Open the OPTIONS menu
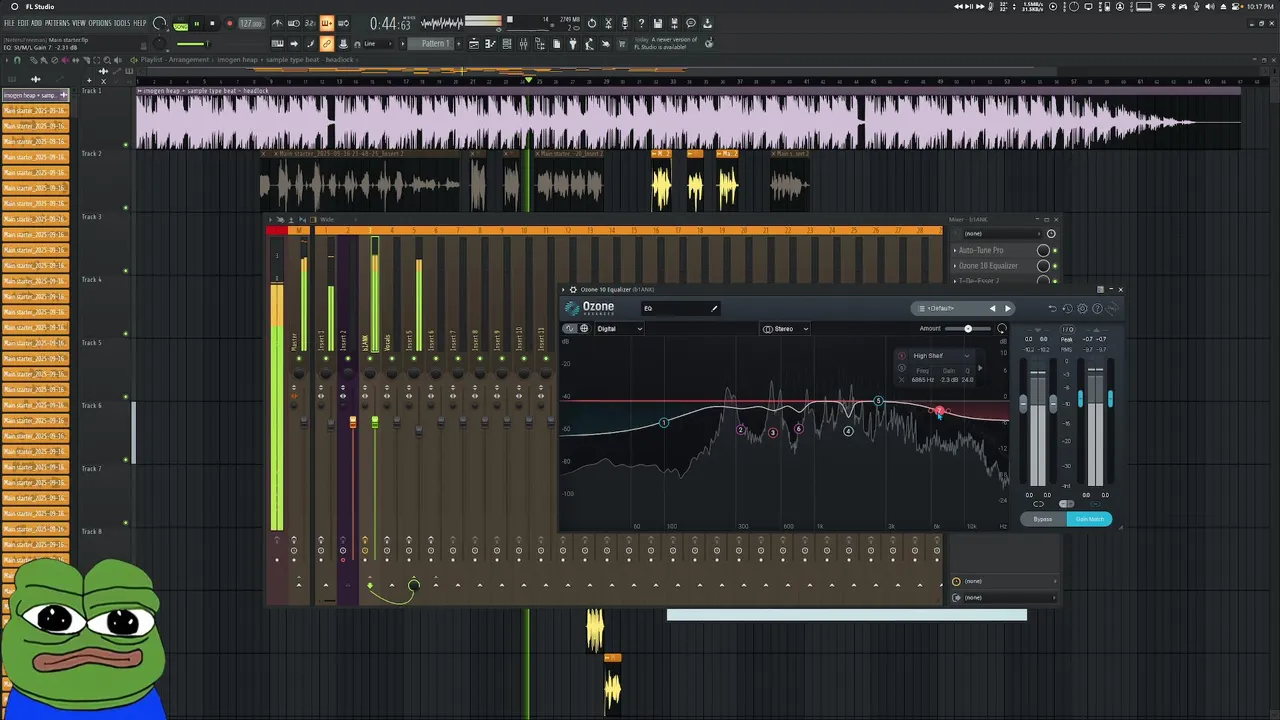The image size is (1280, 720). point(100,23)
